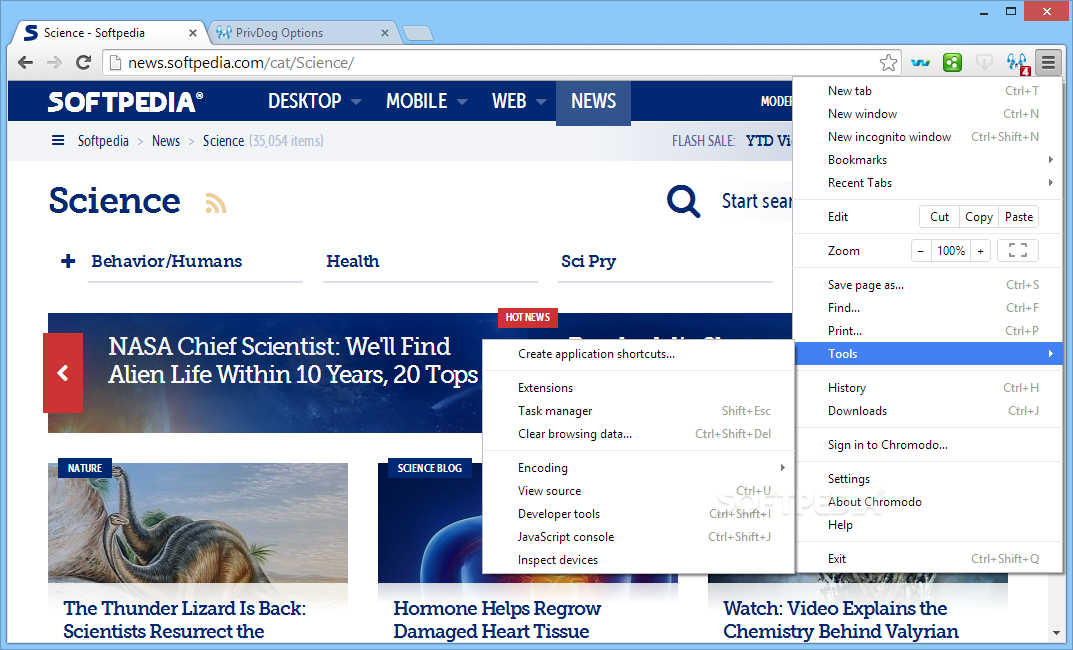This screenshot has width=1073, height=650.
Task: Go back using the back arrow
Action: 25,63
